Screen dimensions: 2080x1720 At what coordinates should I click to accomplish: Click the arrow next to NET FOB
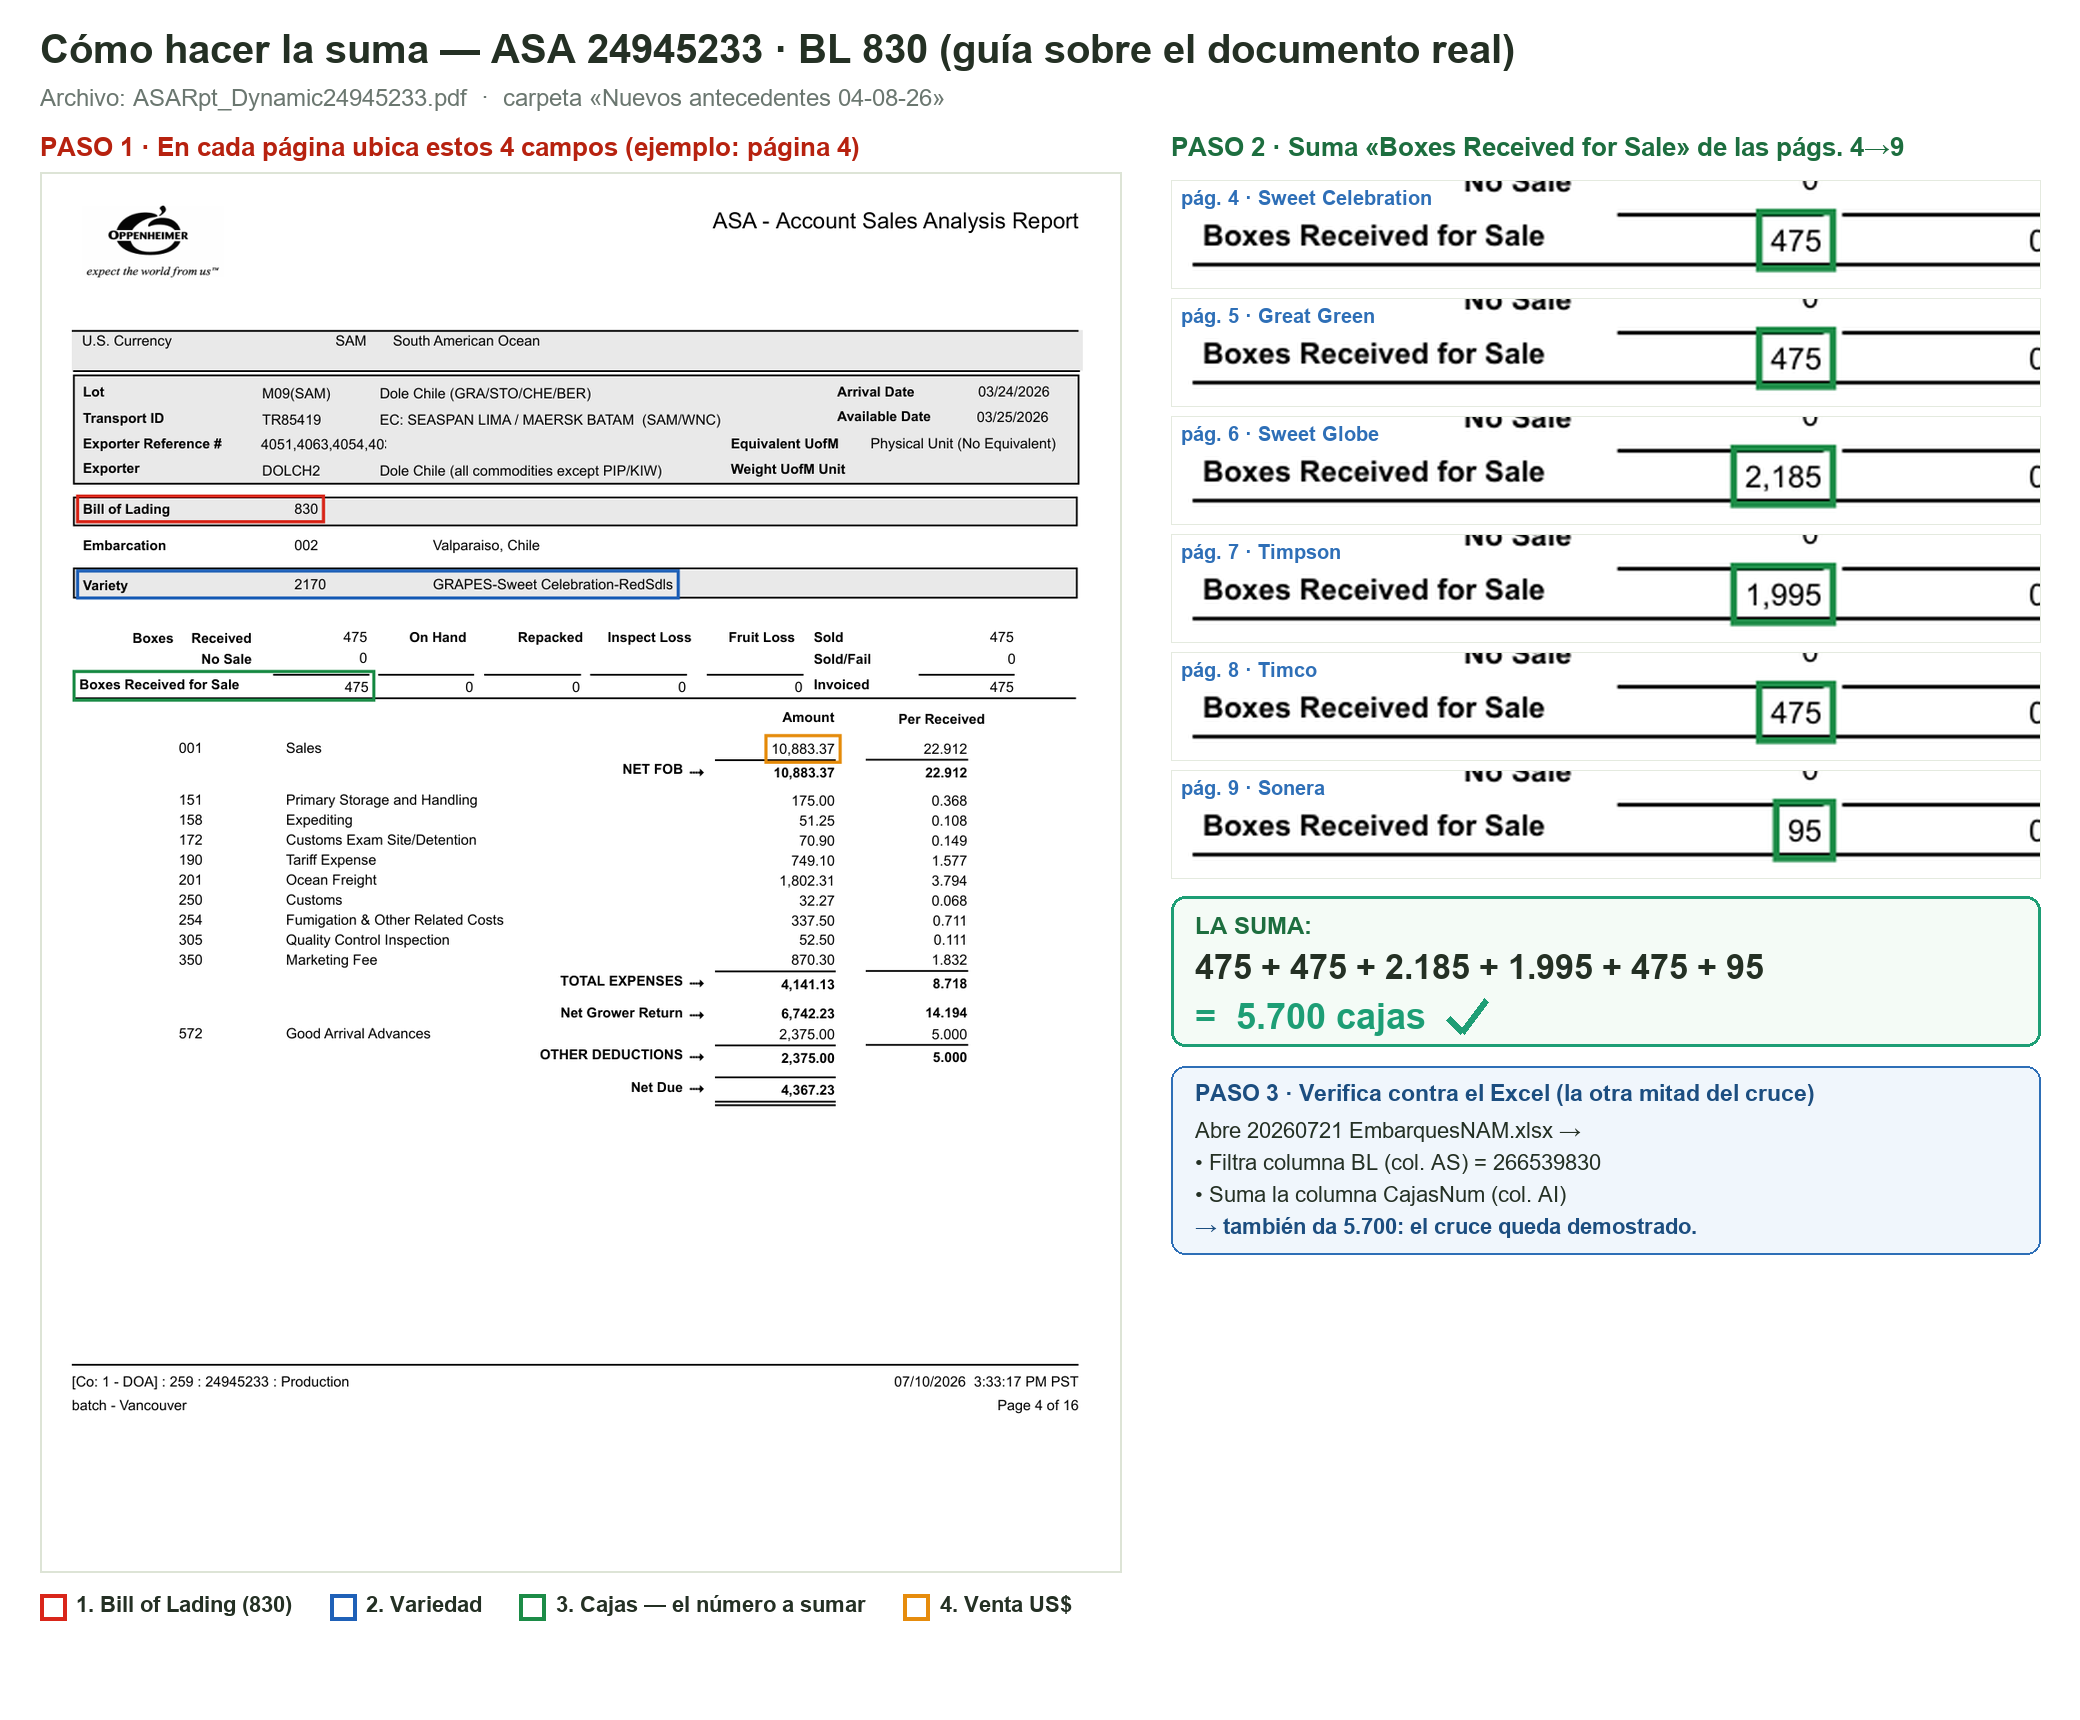(x=697, y=771)
